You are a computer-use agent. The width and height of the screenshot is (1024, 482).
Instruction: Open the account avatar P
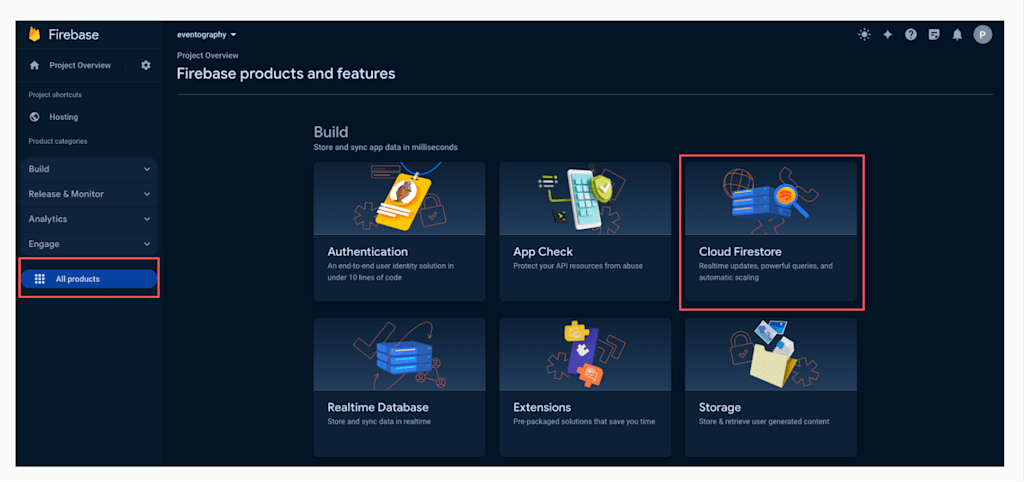(982, 35)
